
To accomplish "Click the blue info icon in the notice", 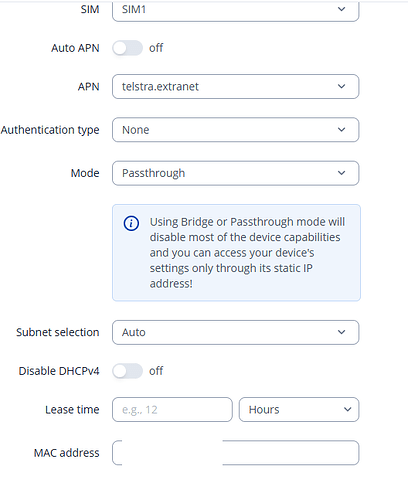I will pos(131,223).
